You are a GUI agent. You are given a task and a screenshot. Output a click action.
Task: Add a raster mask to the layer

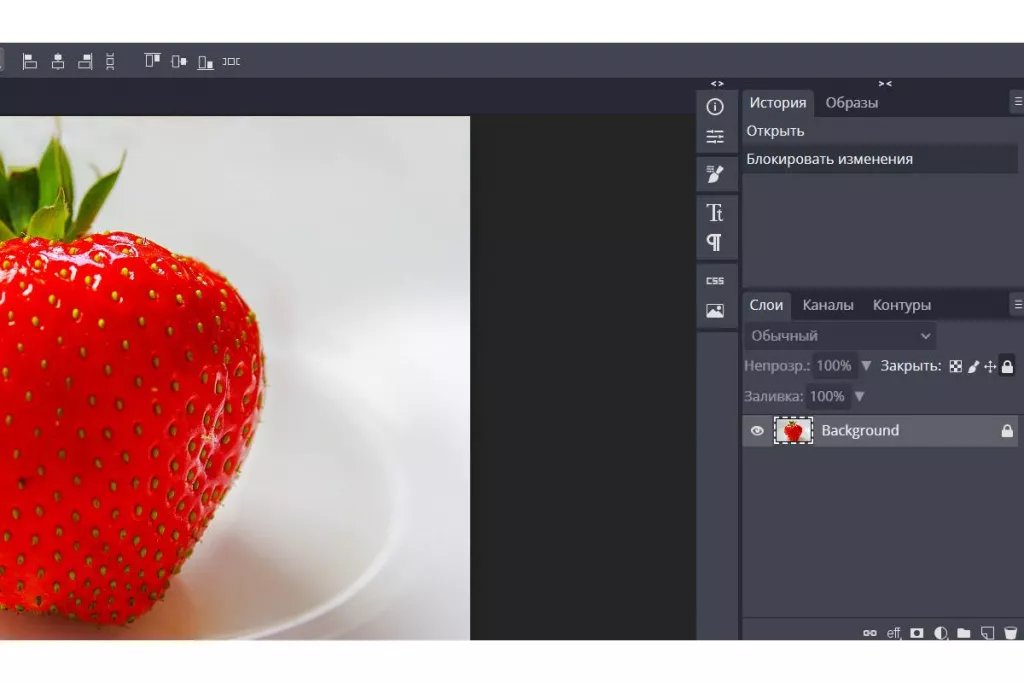917,633
